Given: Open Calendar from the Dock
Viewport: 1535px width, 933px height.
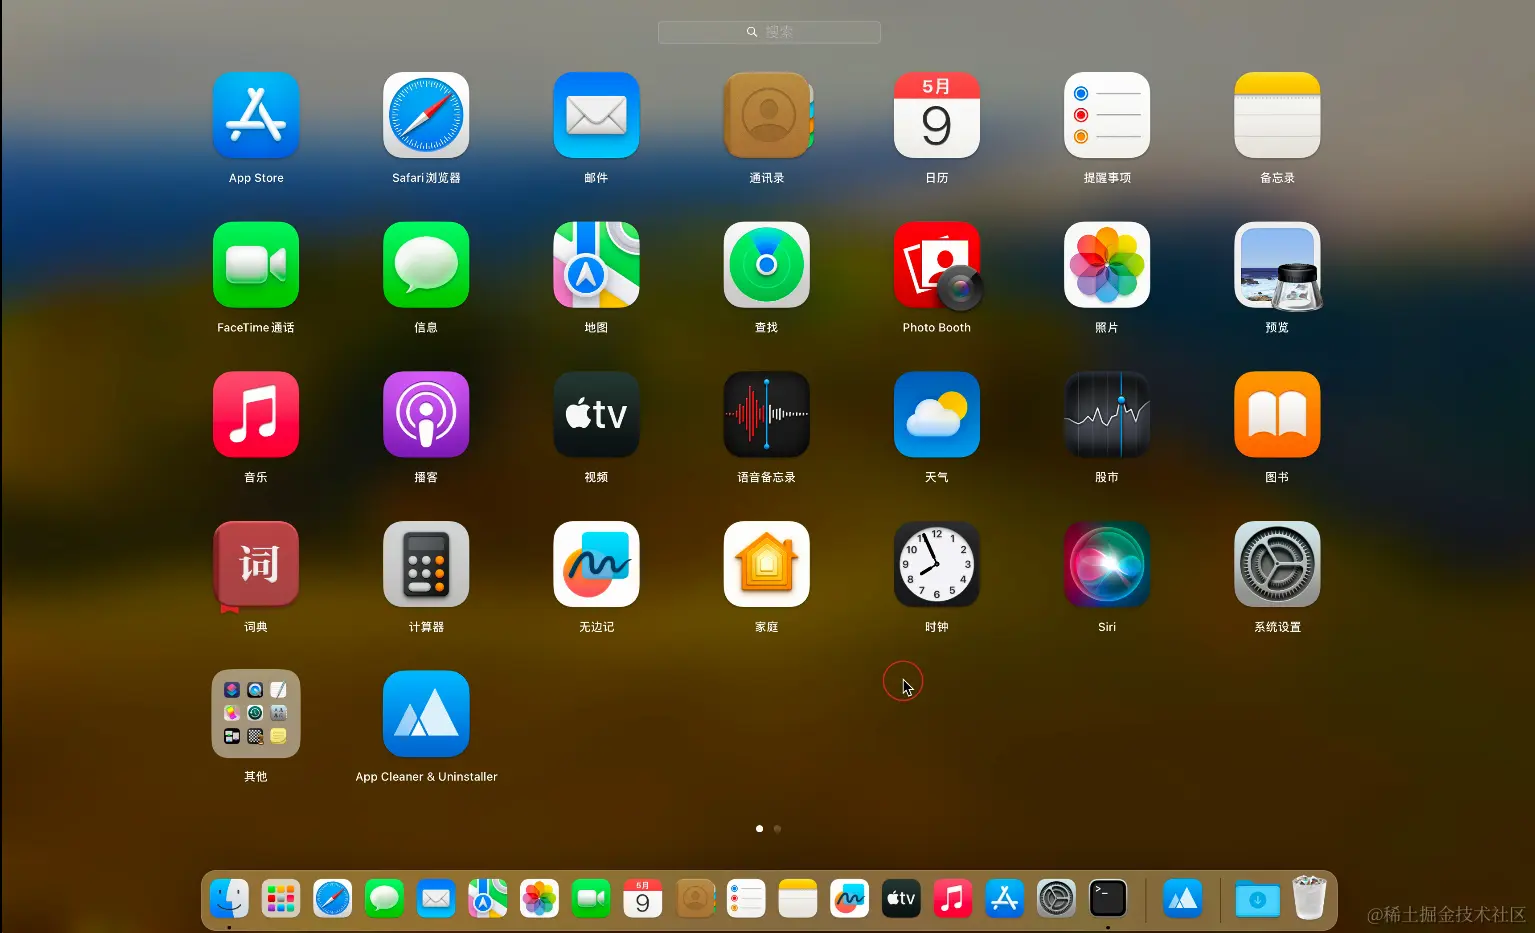Looking at the screenshot, I should tap(643, 899).
